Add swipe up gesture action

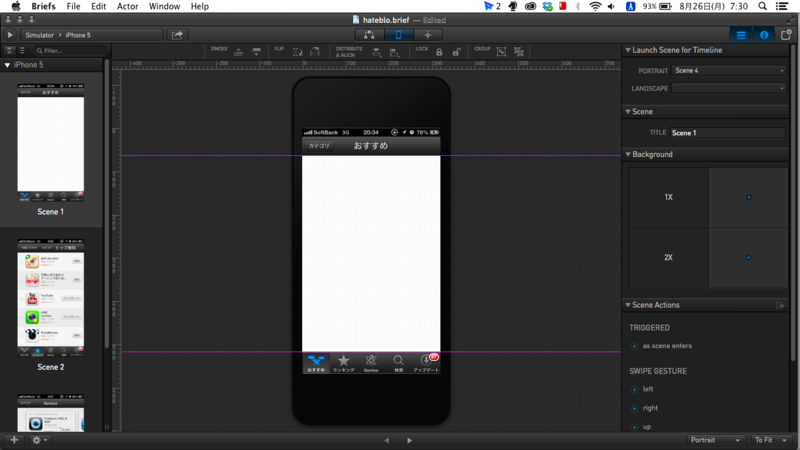point(635,427)
